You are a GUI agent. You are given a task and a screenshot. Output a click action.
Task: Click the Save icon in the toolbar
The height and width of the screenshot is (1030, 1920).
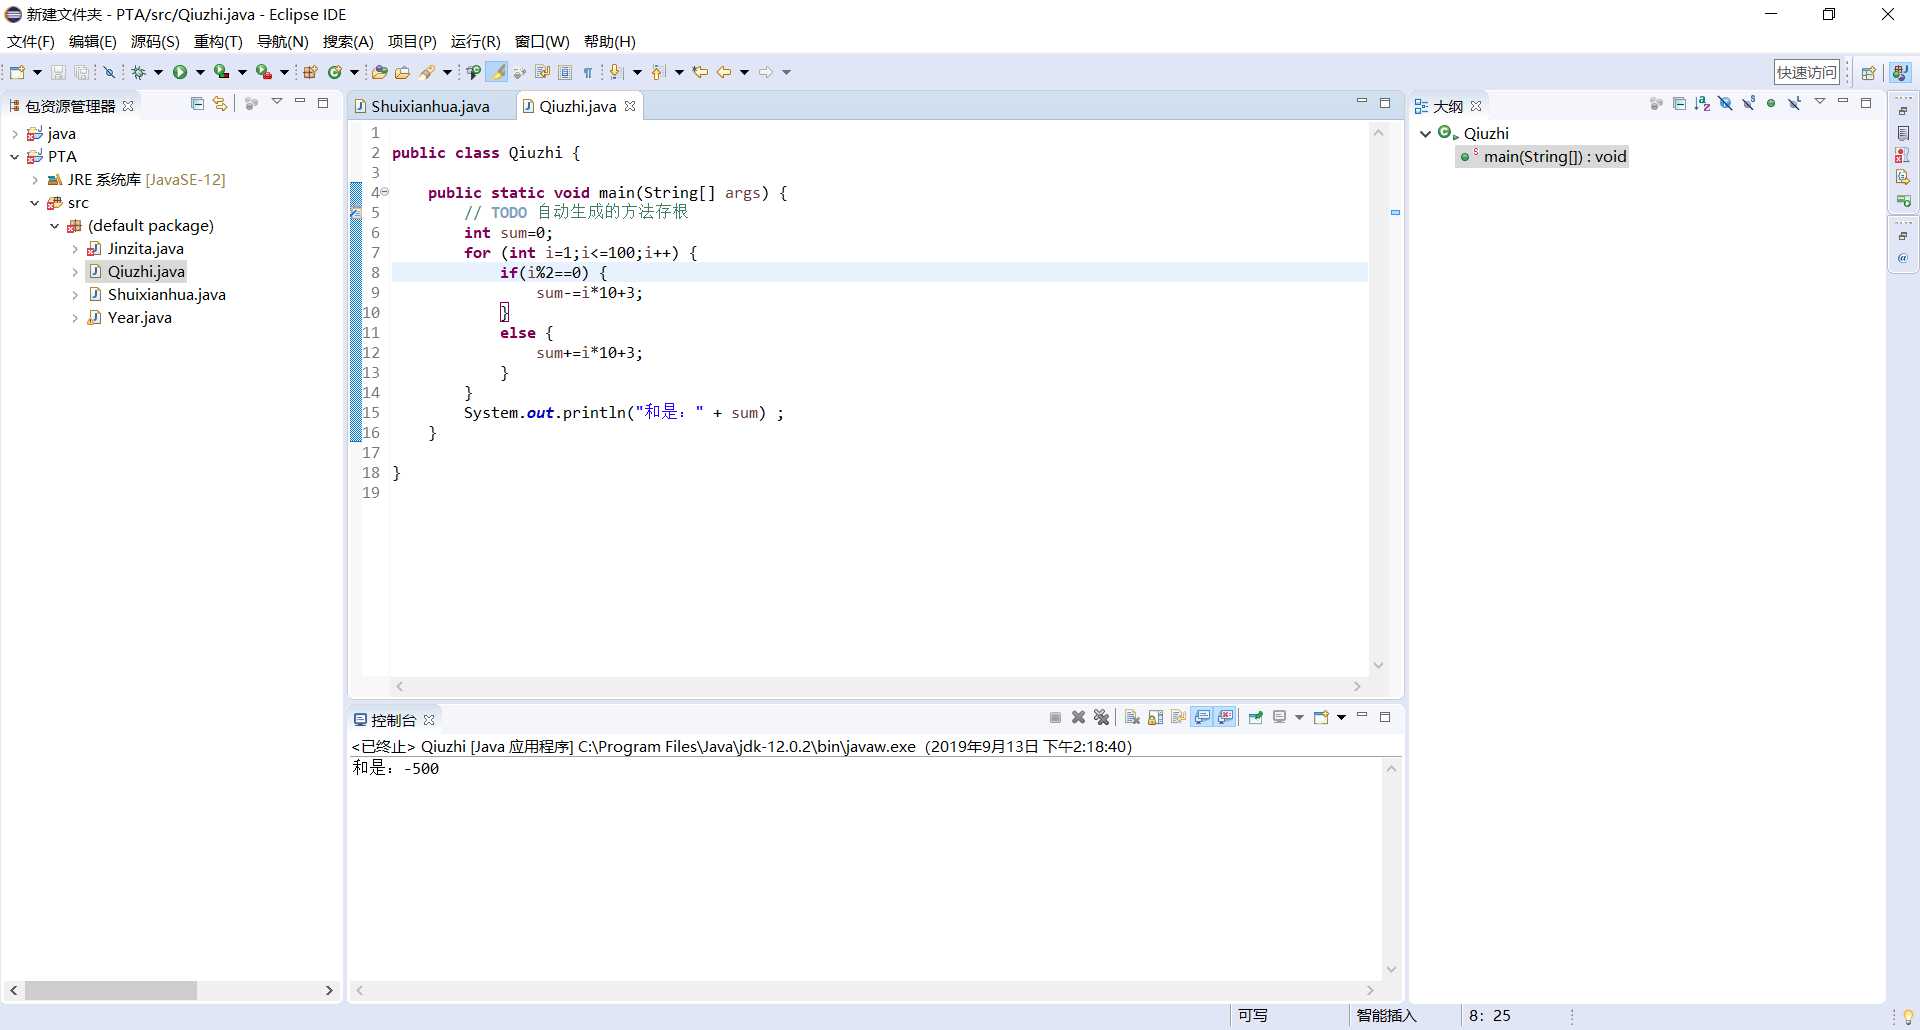tap(58, 72)
